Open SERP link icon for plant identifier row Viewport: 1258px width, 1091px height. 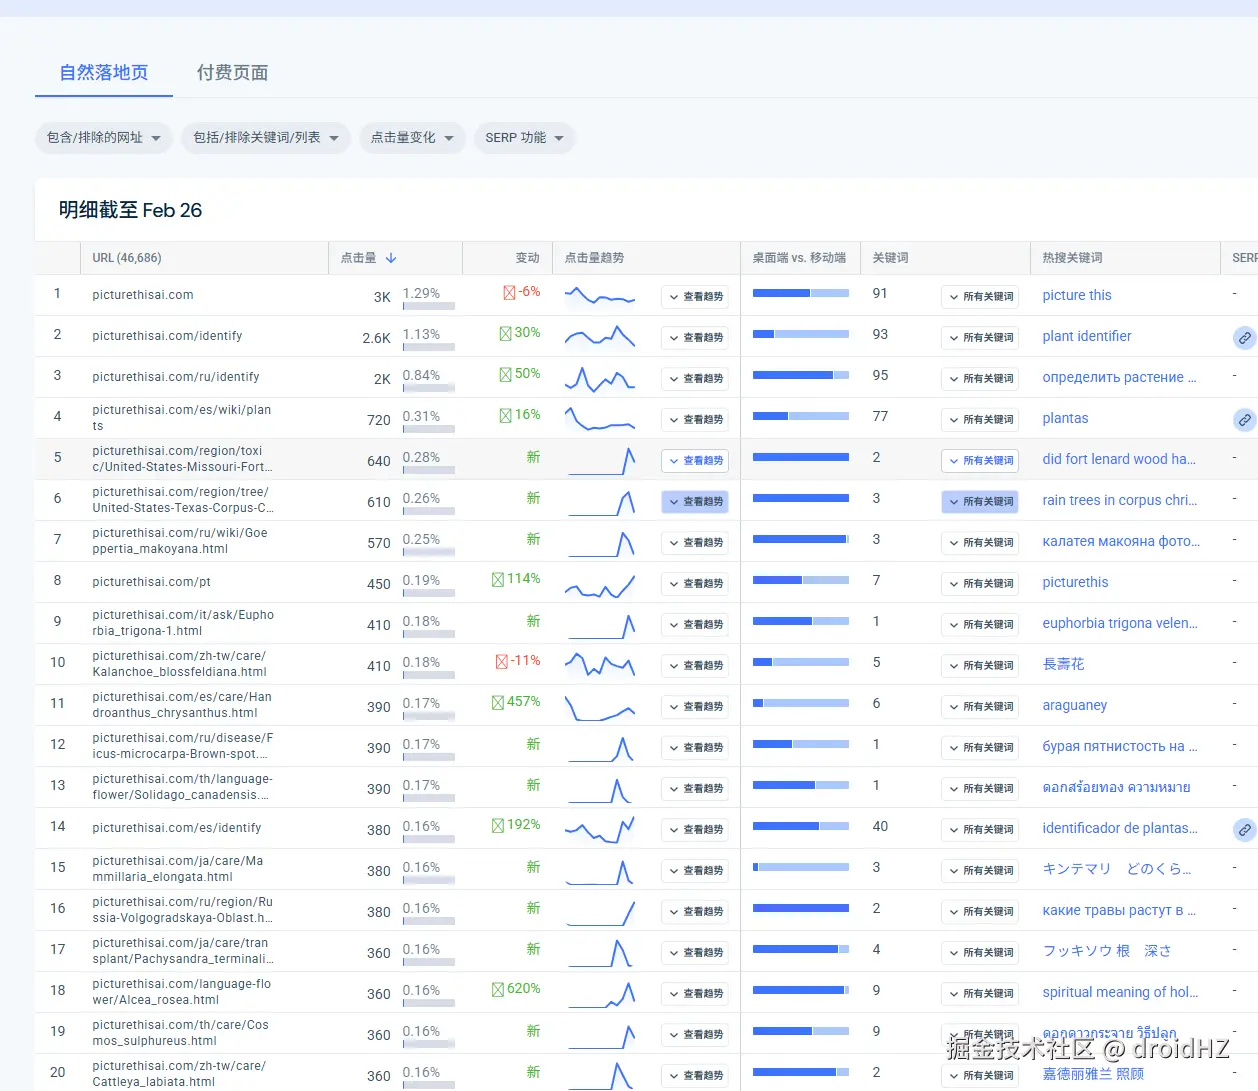click(x=1244, y=338)
